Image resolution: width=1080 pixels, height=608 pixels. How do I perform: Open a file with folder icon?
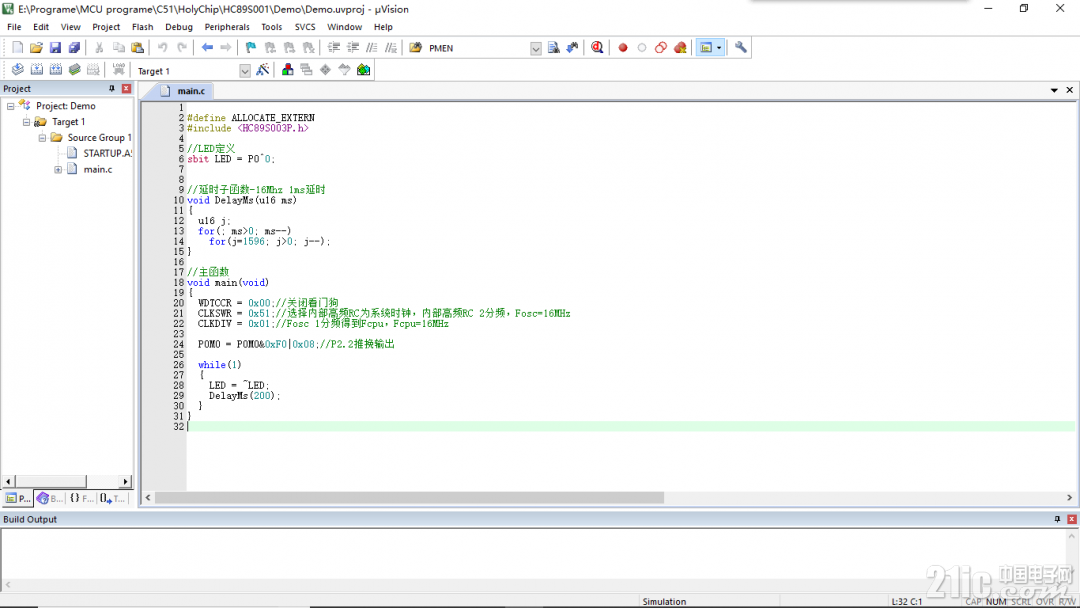[x=36, y=48]
